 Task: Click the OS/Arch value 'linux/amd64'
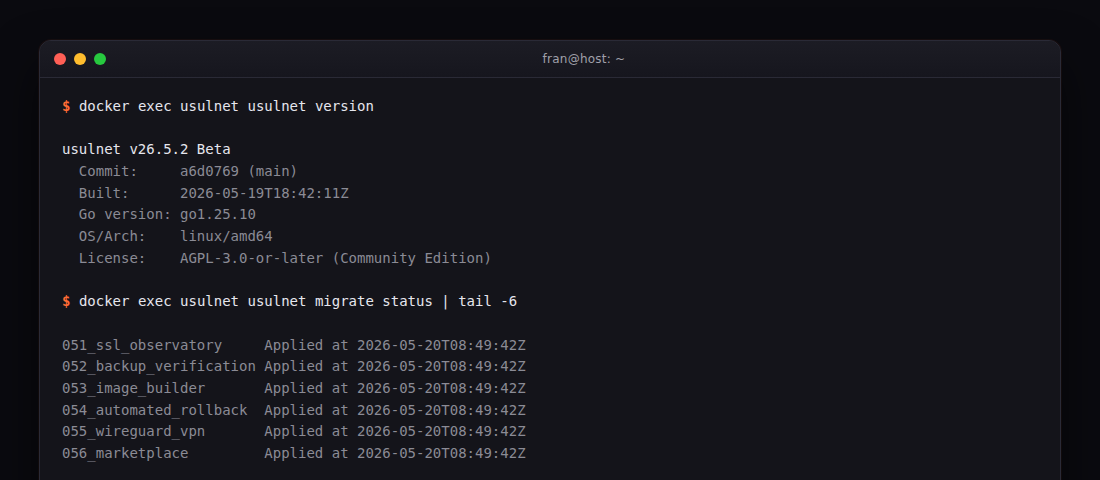(226, 236)
